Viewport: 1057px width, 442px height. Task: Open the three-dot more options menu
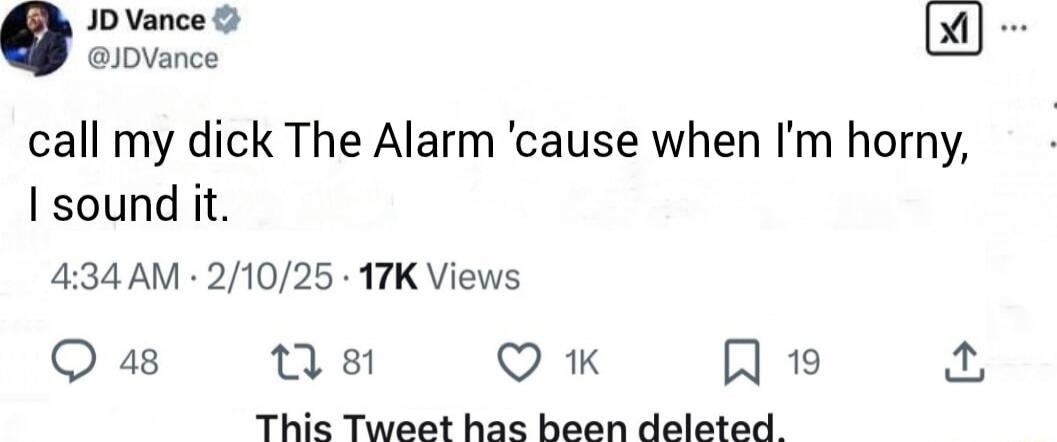pos(1015,28)
